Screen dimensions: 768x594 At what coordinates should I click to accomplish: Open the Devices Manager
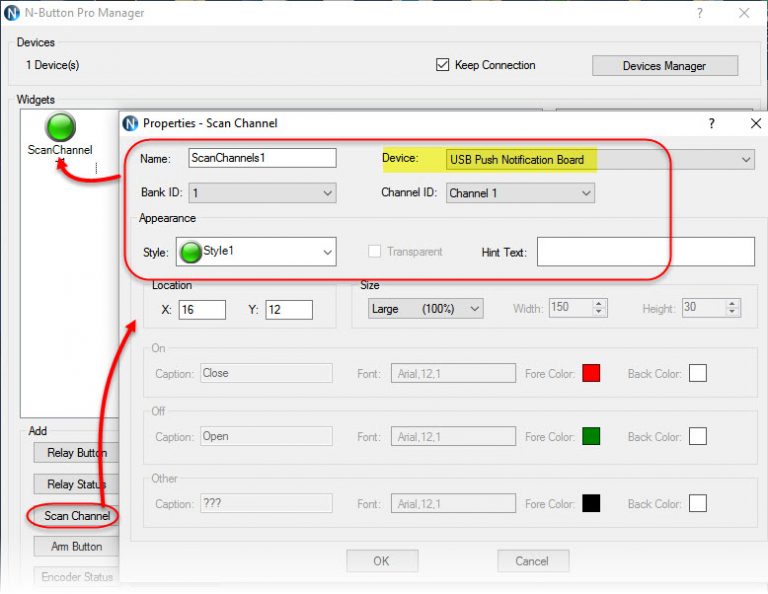664,66
